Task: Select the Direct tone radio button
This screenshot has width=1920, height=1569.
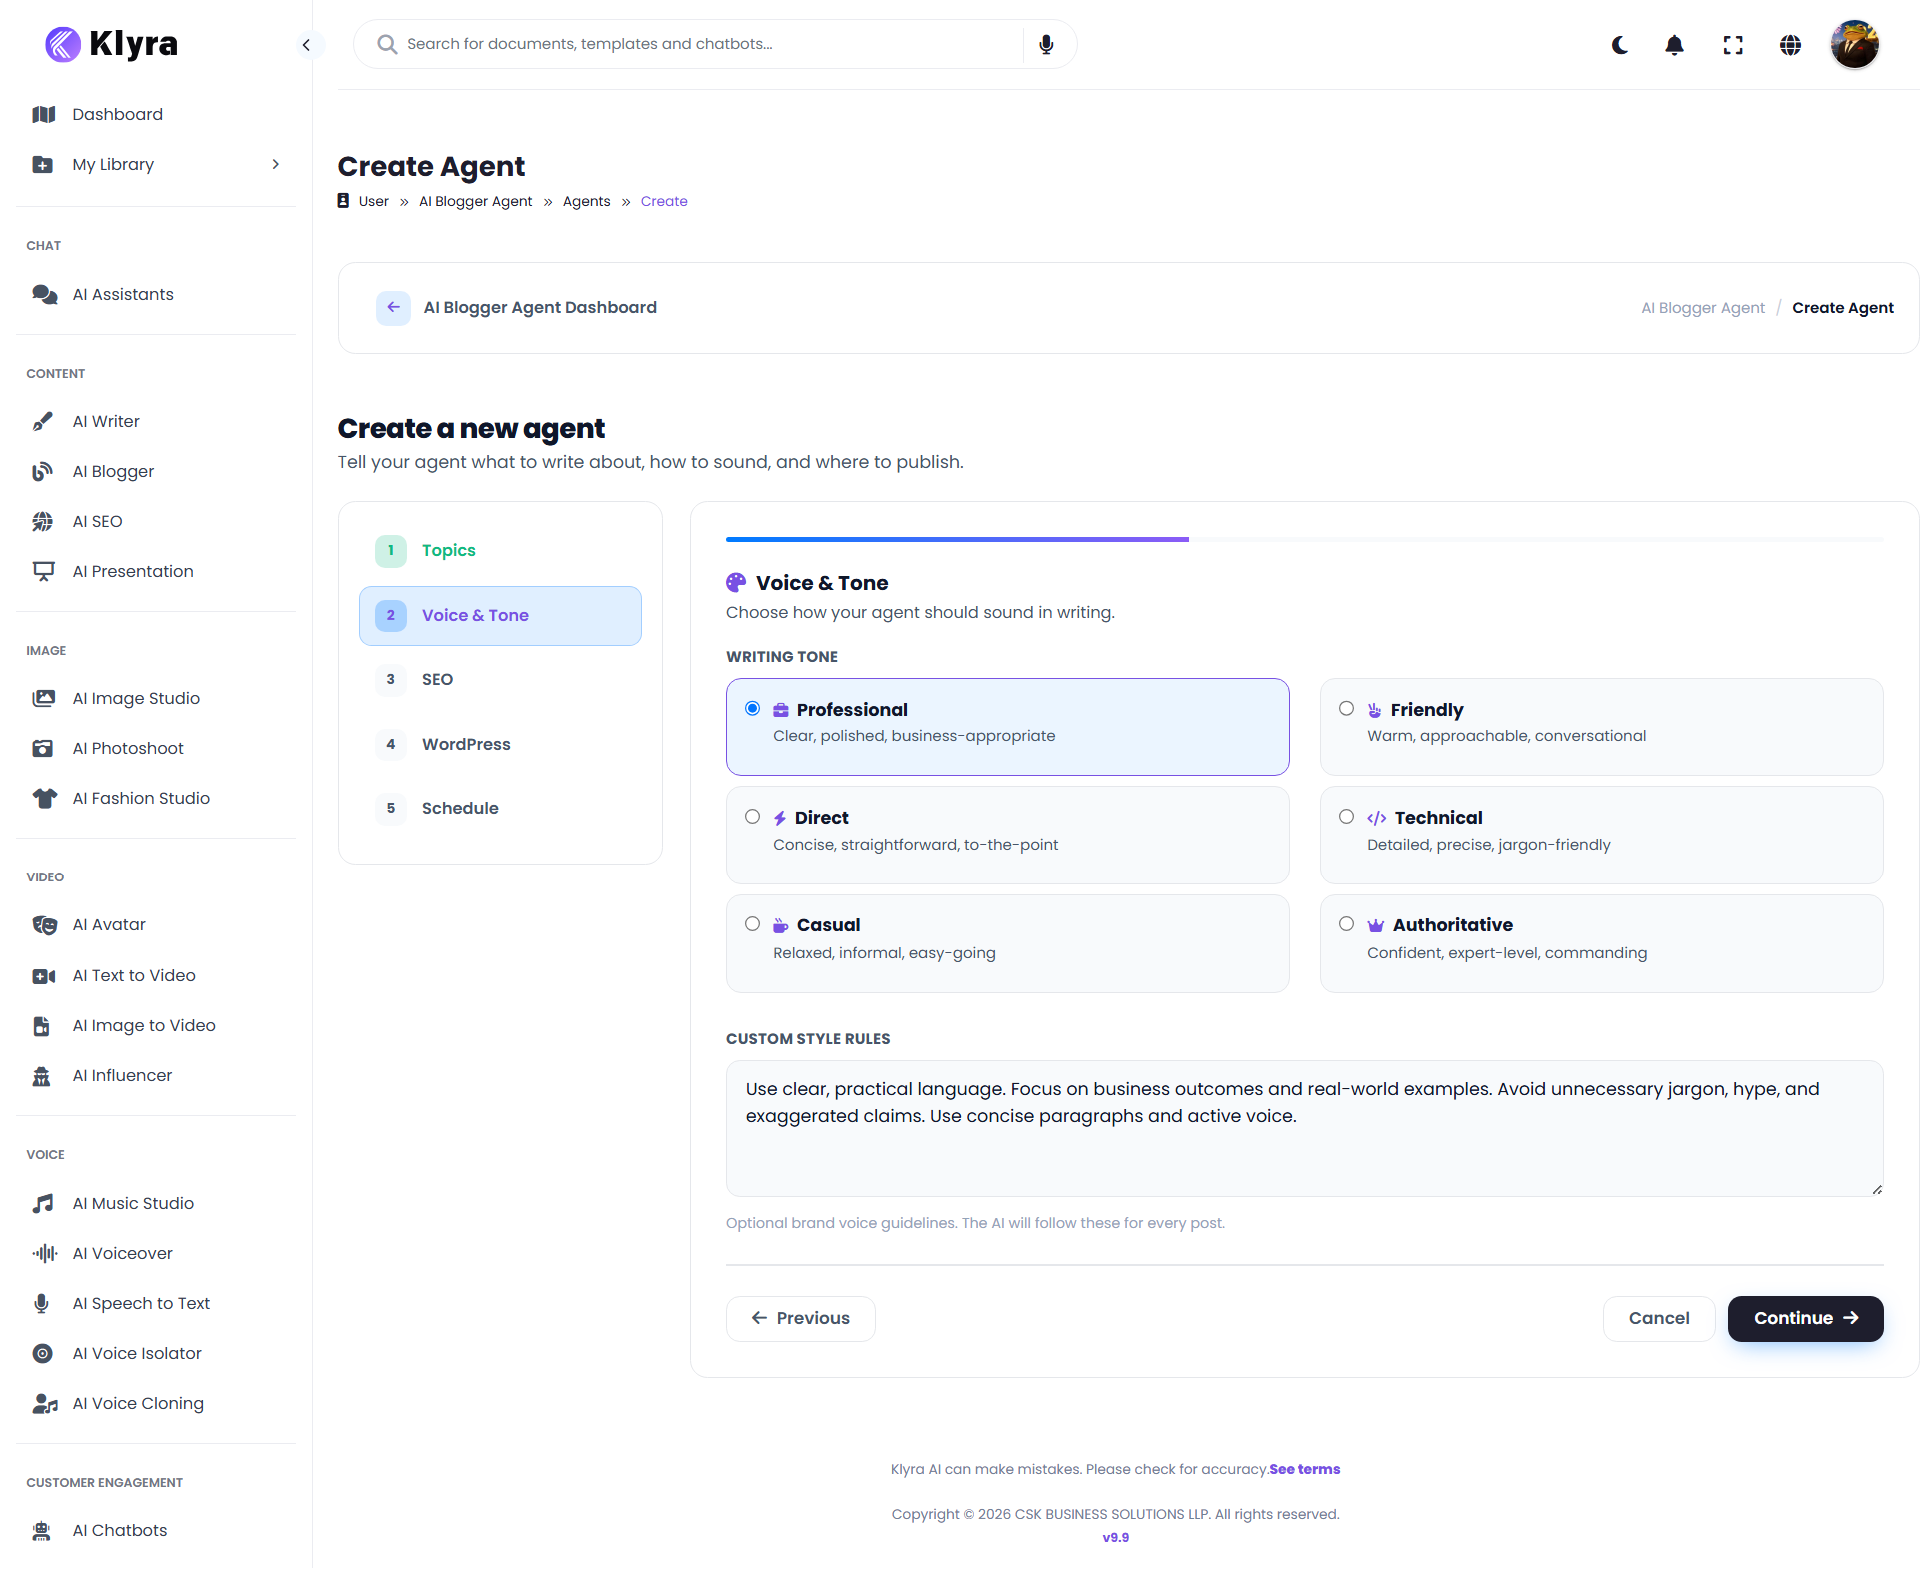Action: pyautogui.click(x=752, y=816)
